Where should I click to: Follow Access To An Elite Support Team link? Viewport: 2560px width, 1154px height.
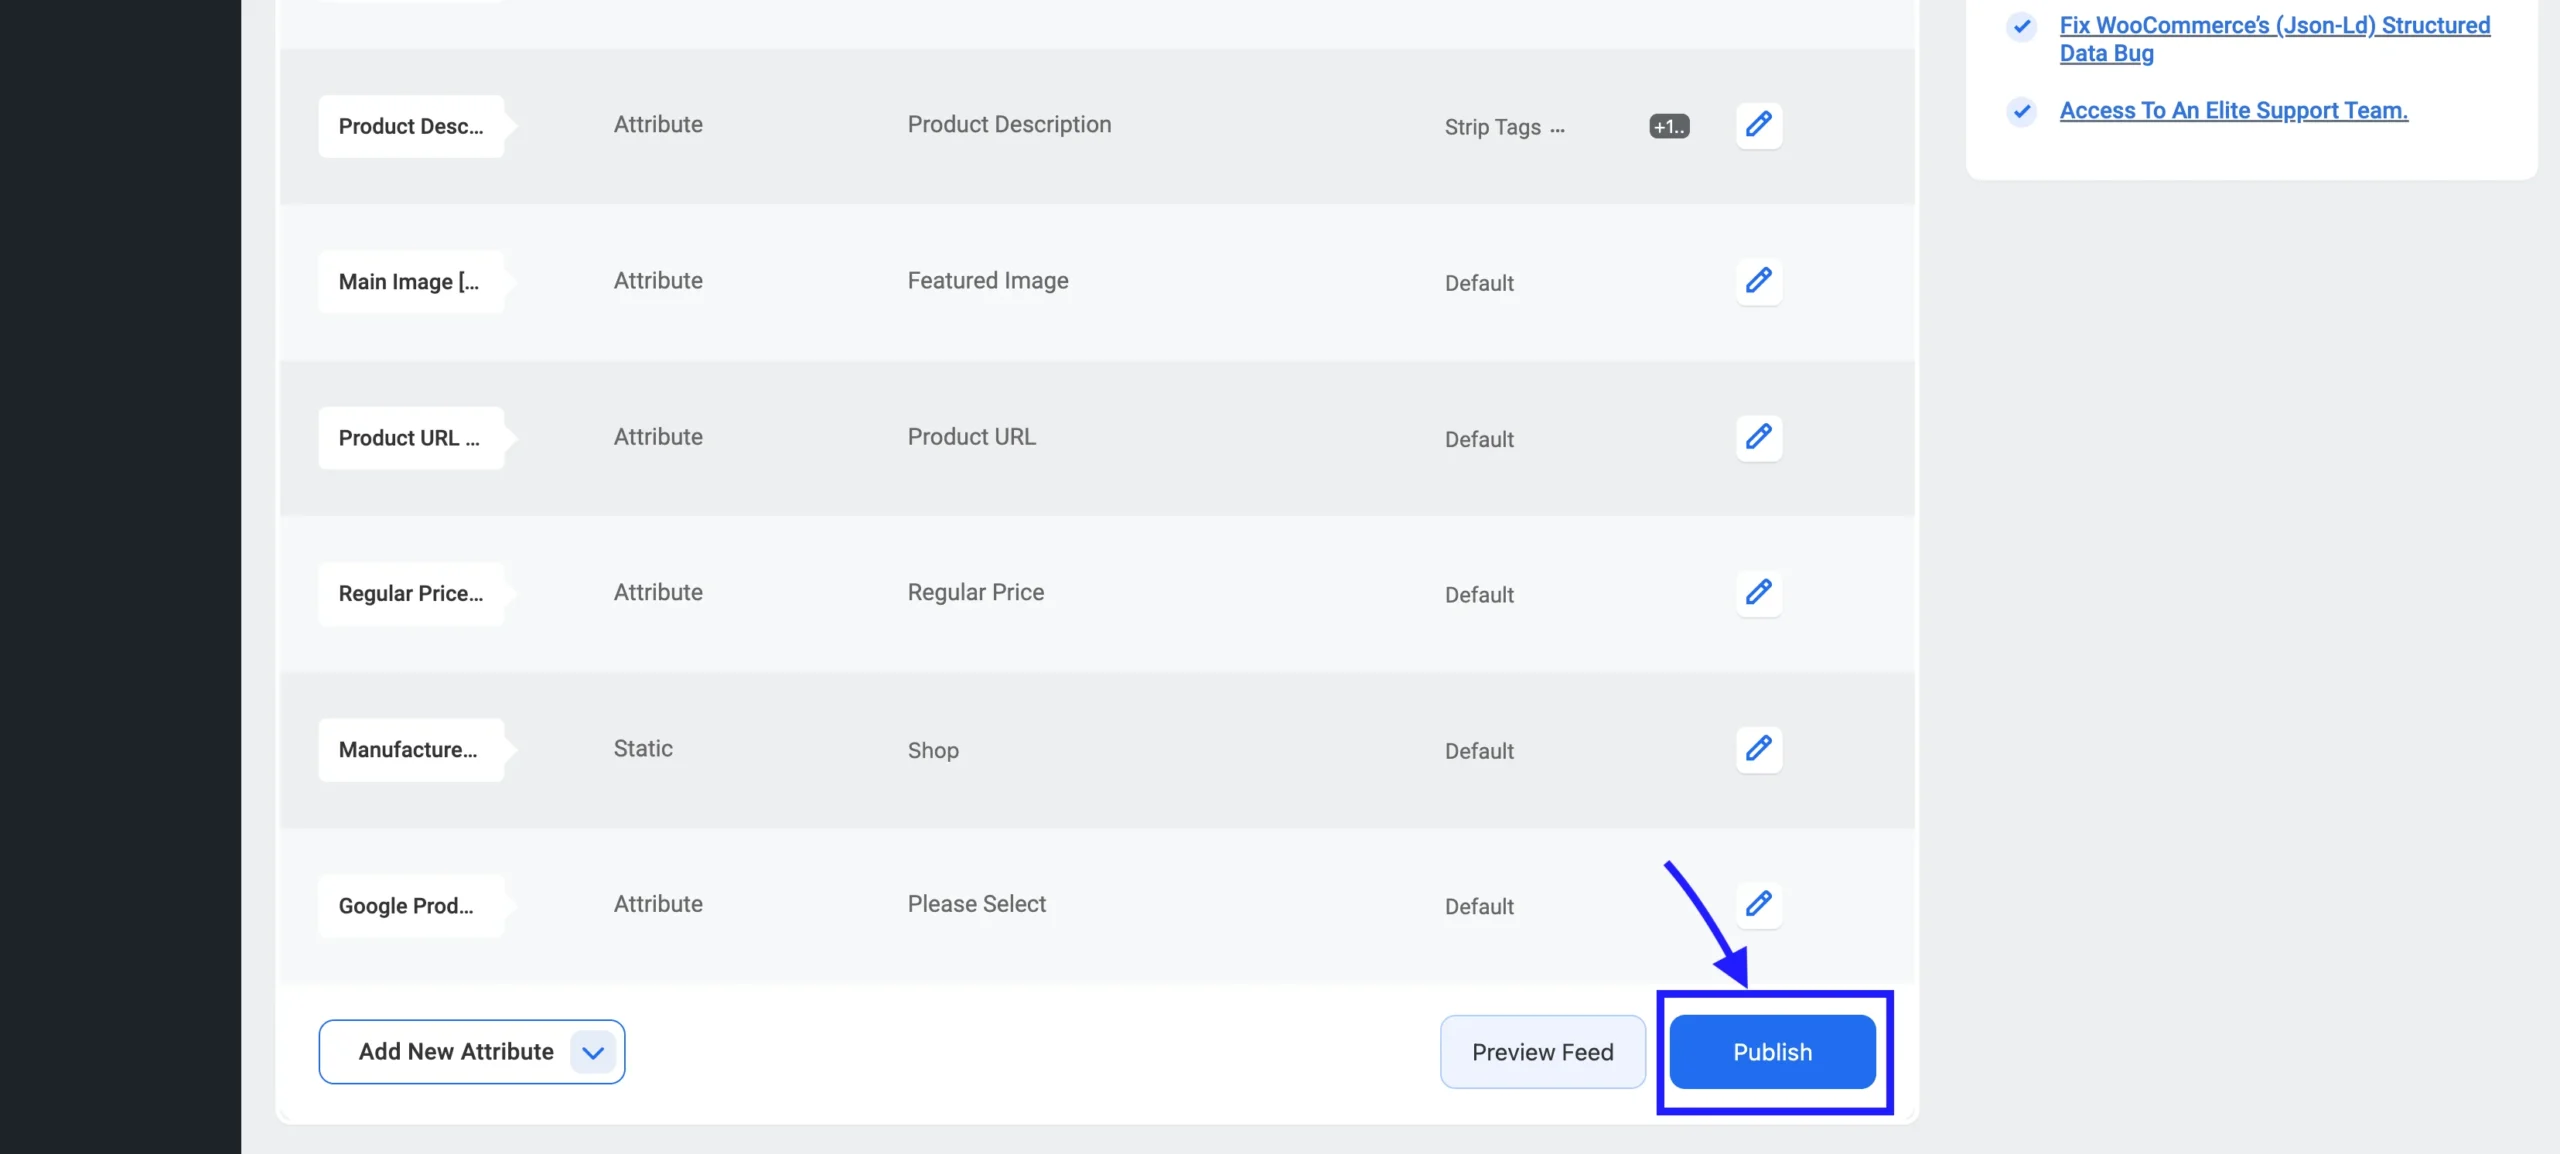2233,110
